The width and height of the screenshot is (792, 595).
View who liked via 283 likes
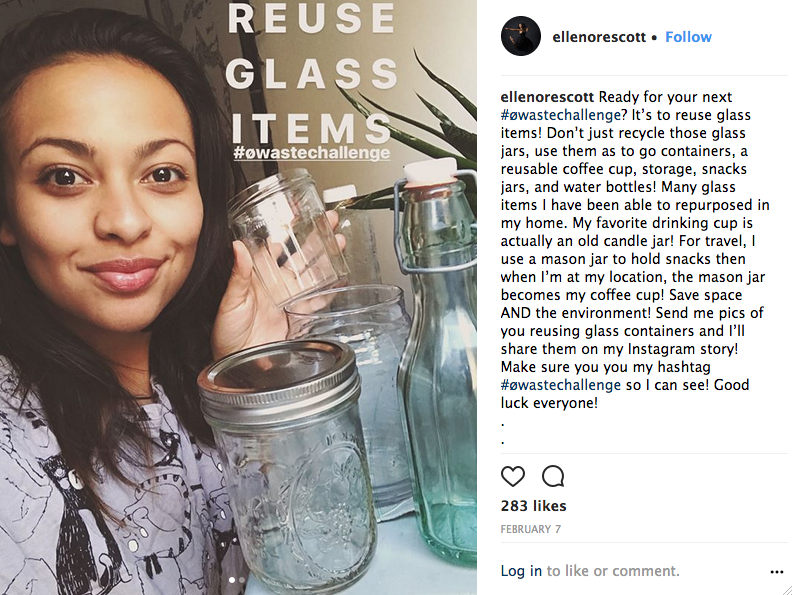click(534, 506)
